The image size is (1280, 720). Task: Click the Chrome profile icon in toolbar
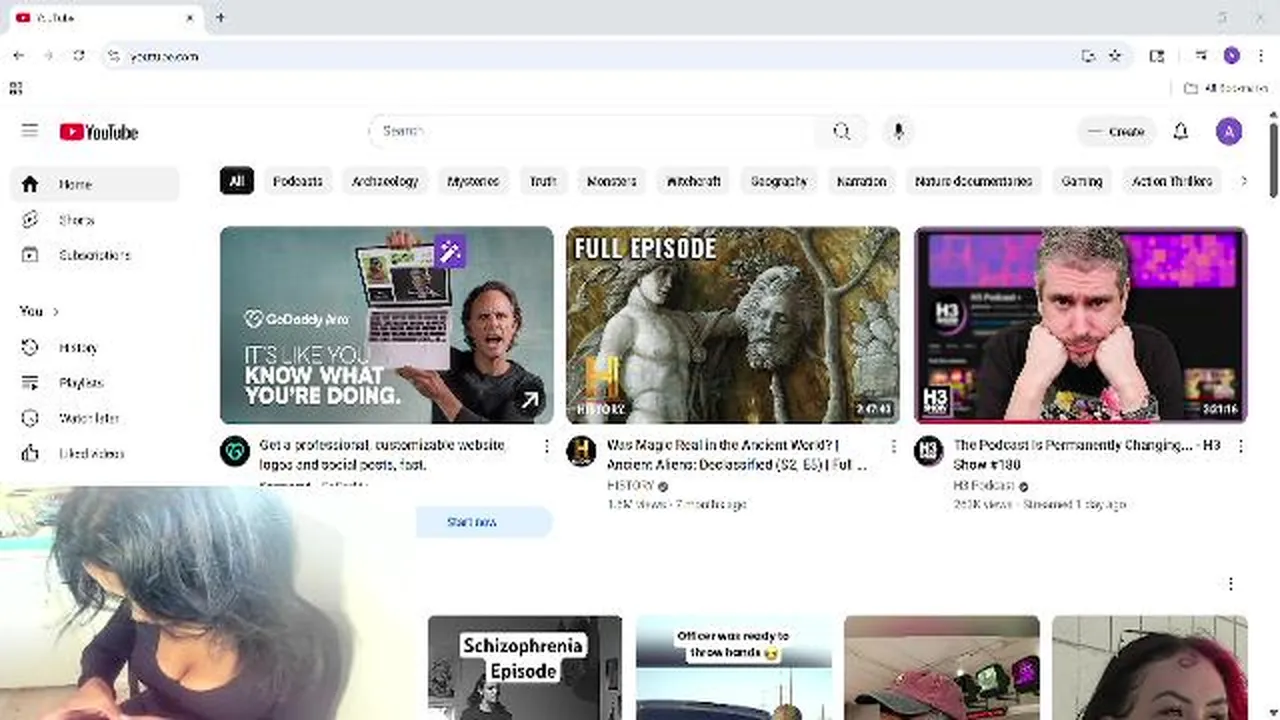(x=1231, y=56)
